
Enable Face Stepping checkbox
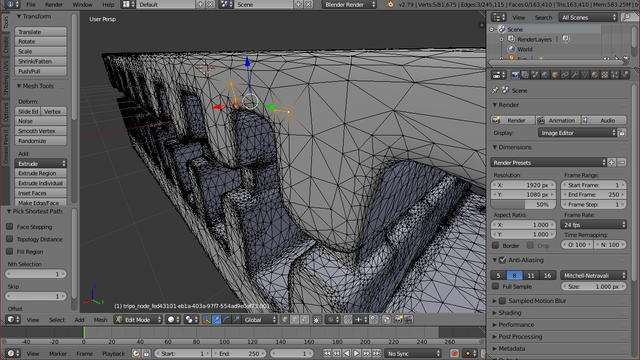pyautogui.click(x=10, y=227)
